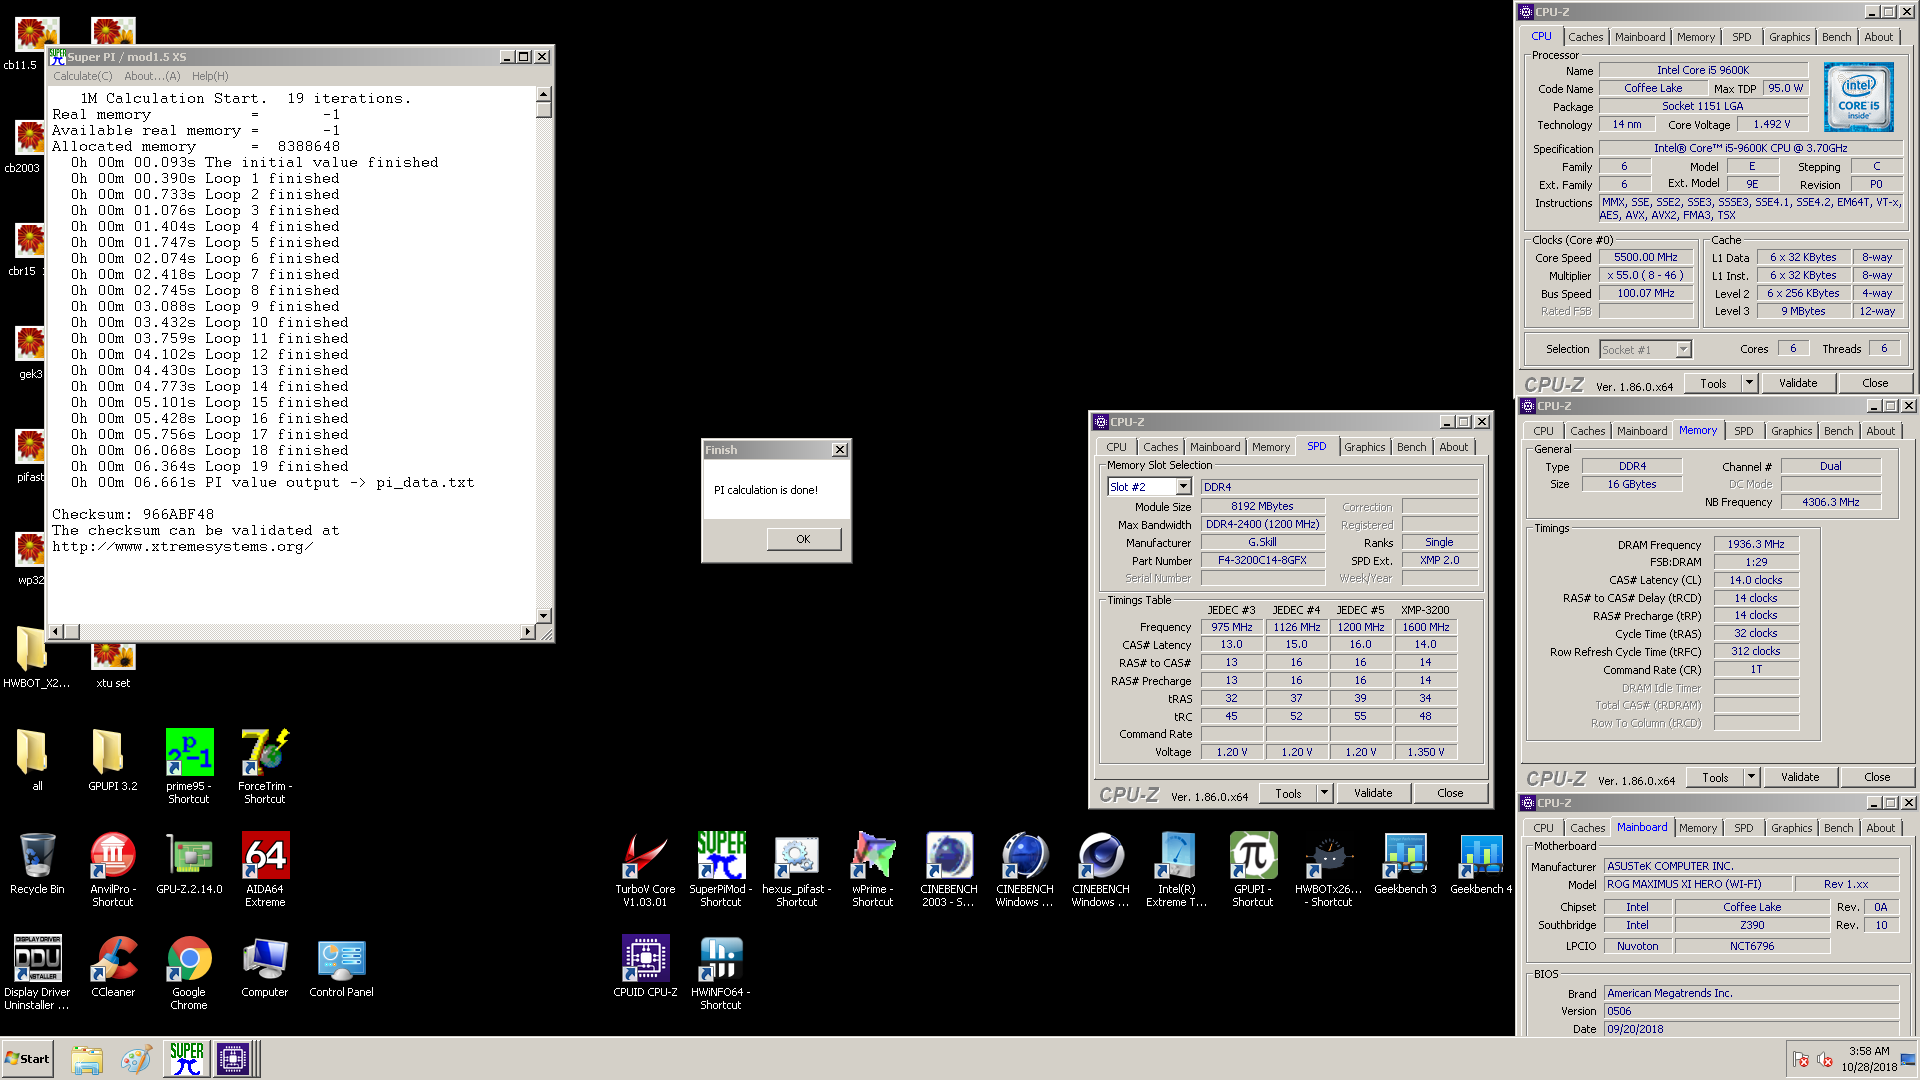Click Close button in SPD CPU-Z window

[1450, 793]
